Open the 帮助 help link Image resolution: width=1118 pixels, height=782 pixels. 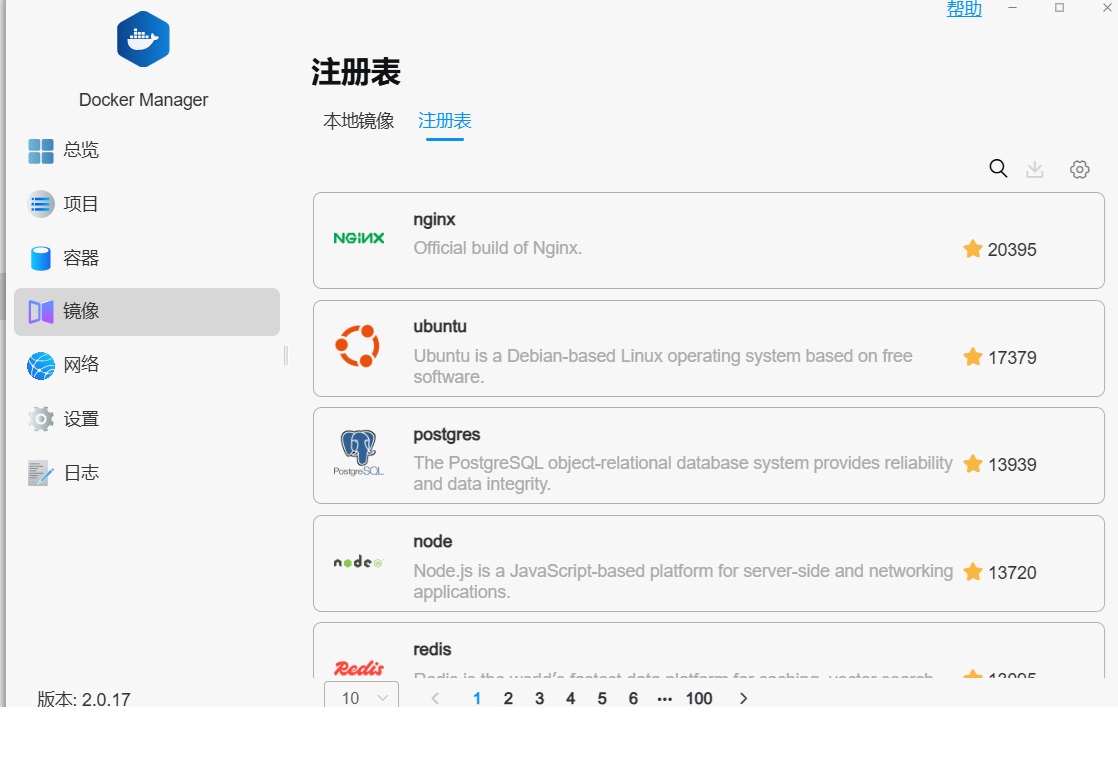(964, 9)
